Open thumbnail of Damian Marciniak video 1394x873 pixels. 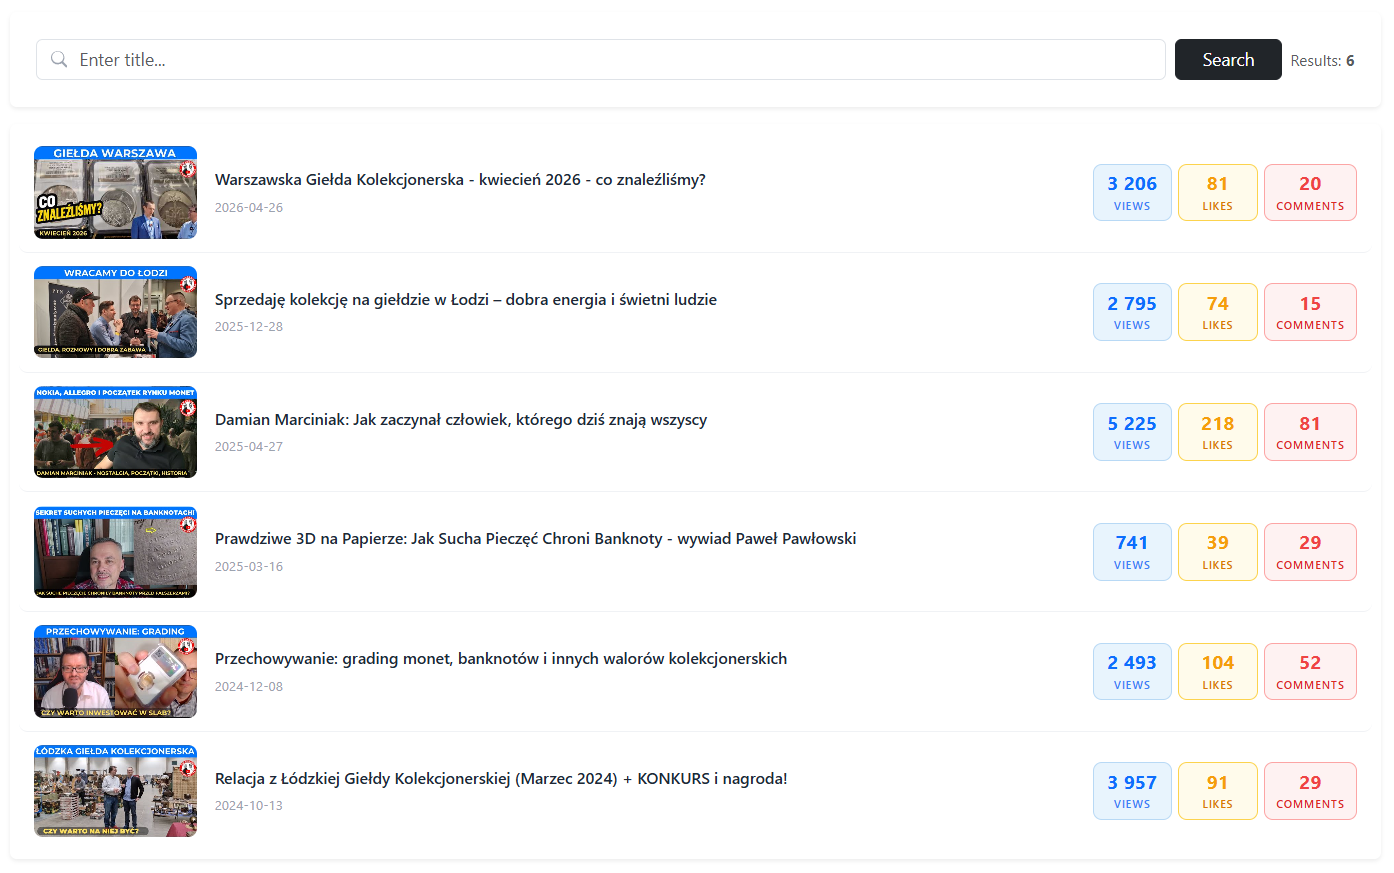(x=115, y=432)
